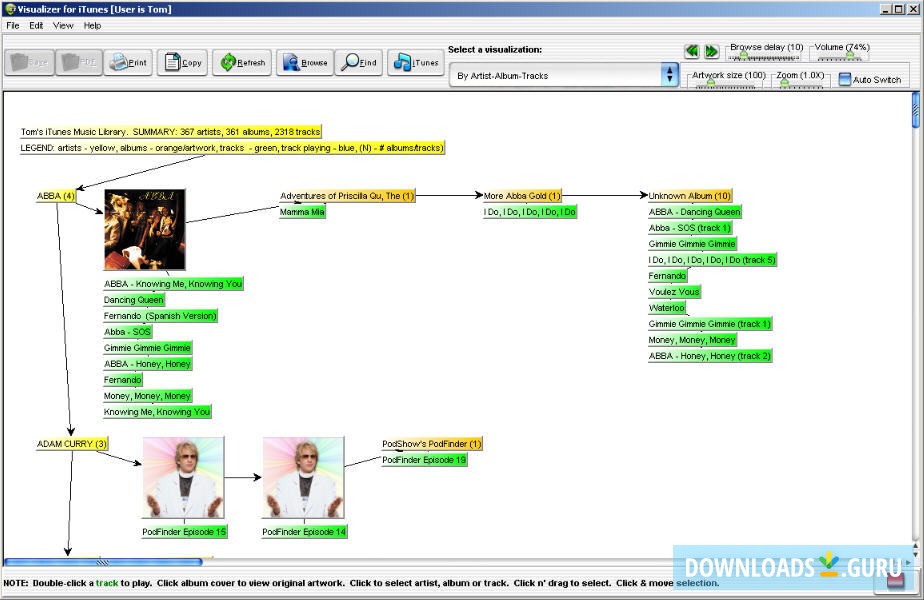Click the ABBA (4) artist label
Screen dimensions: 924x600
coord(56,195)
